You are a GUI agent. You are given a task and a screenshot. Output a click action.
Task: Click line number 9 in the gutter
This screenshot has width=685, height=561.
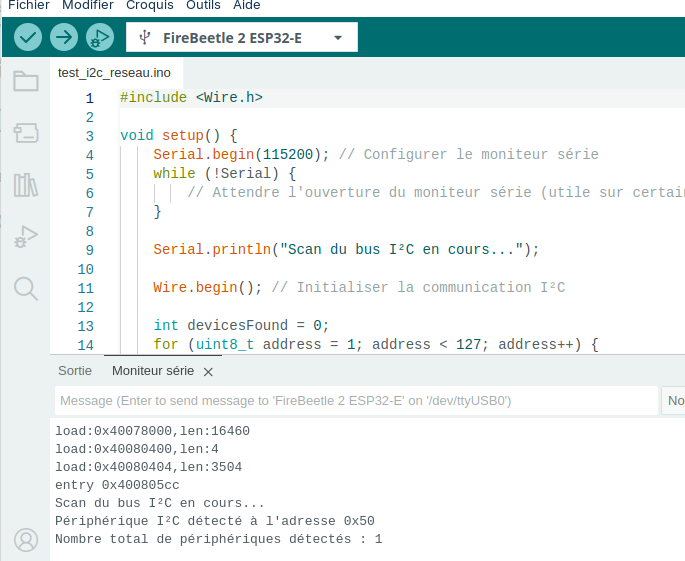90,250
